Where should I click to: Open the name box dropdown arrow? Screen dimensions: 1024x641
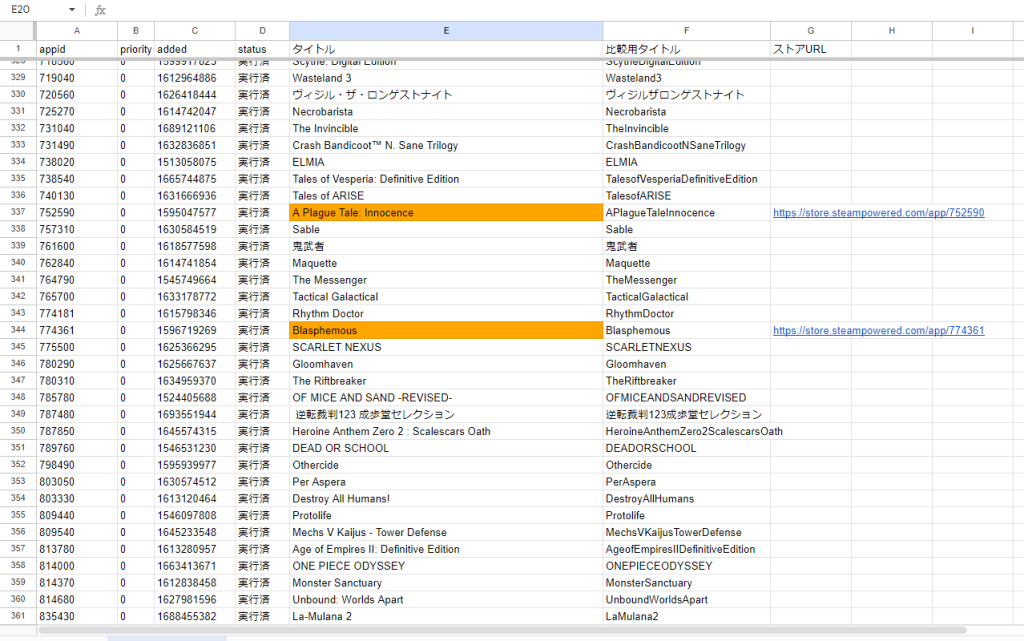tap(71, 10)
